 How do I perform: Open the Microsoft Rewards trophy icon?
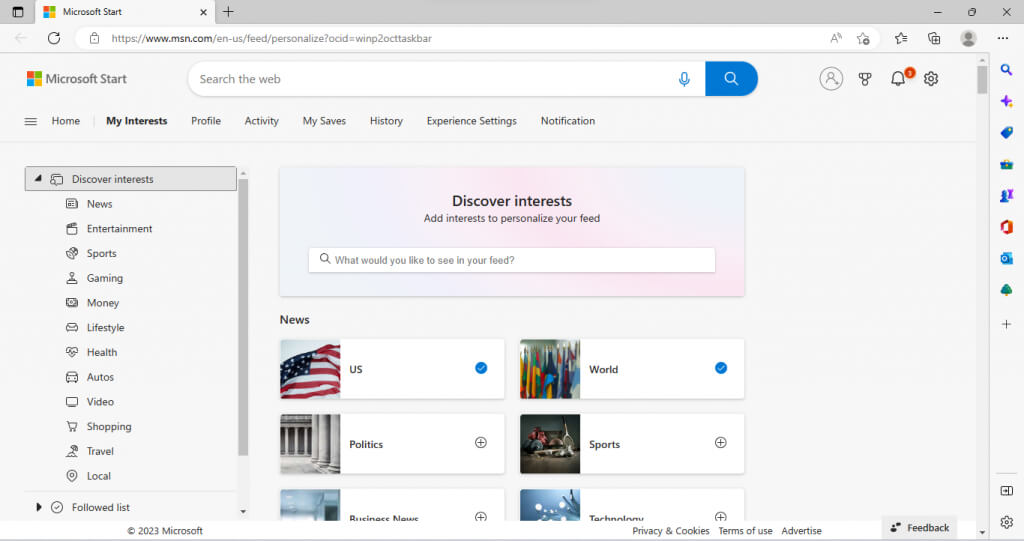(865, 79)
